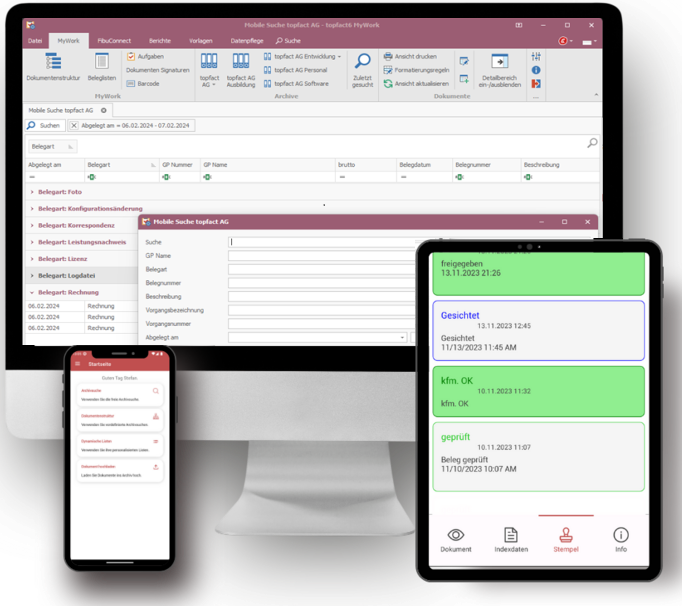Click the Suchen button
Viewport: 682px width, 606px height.
pos(44,125)
